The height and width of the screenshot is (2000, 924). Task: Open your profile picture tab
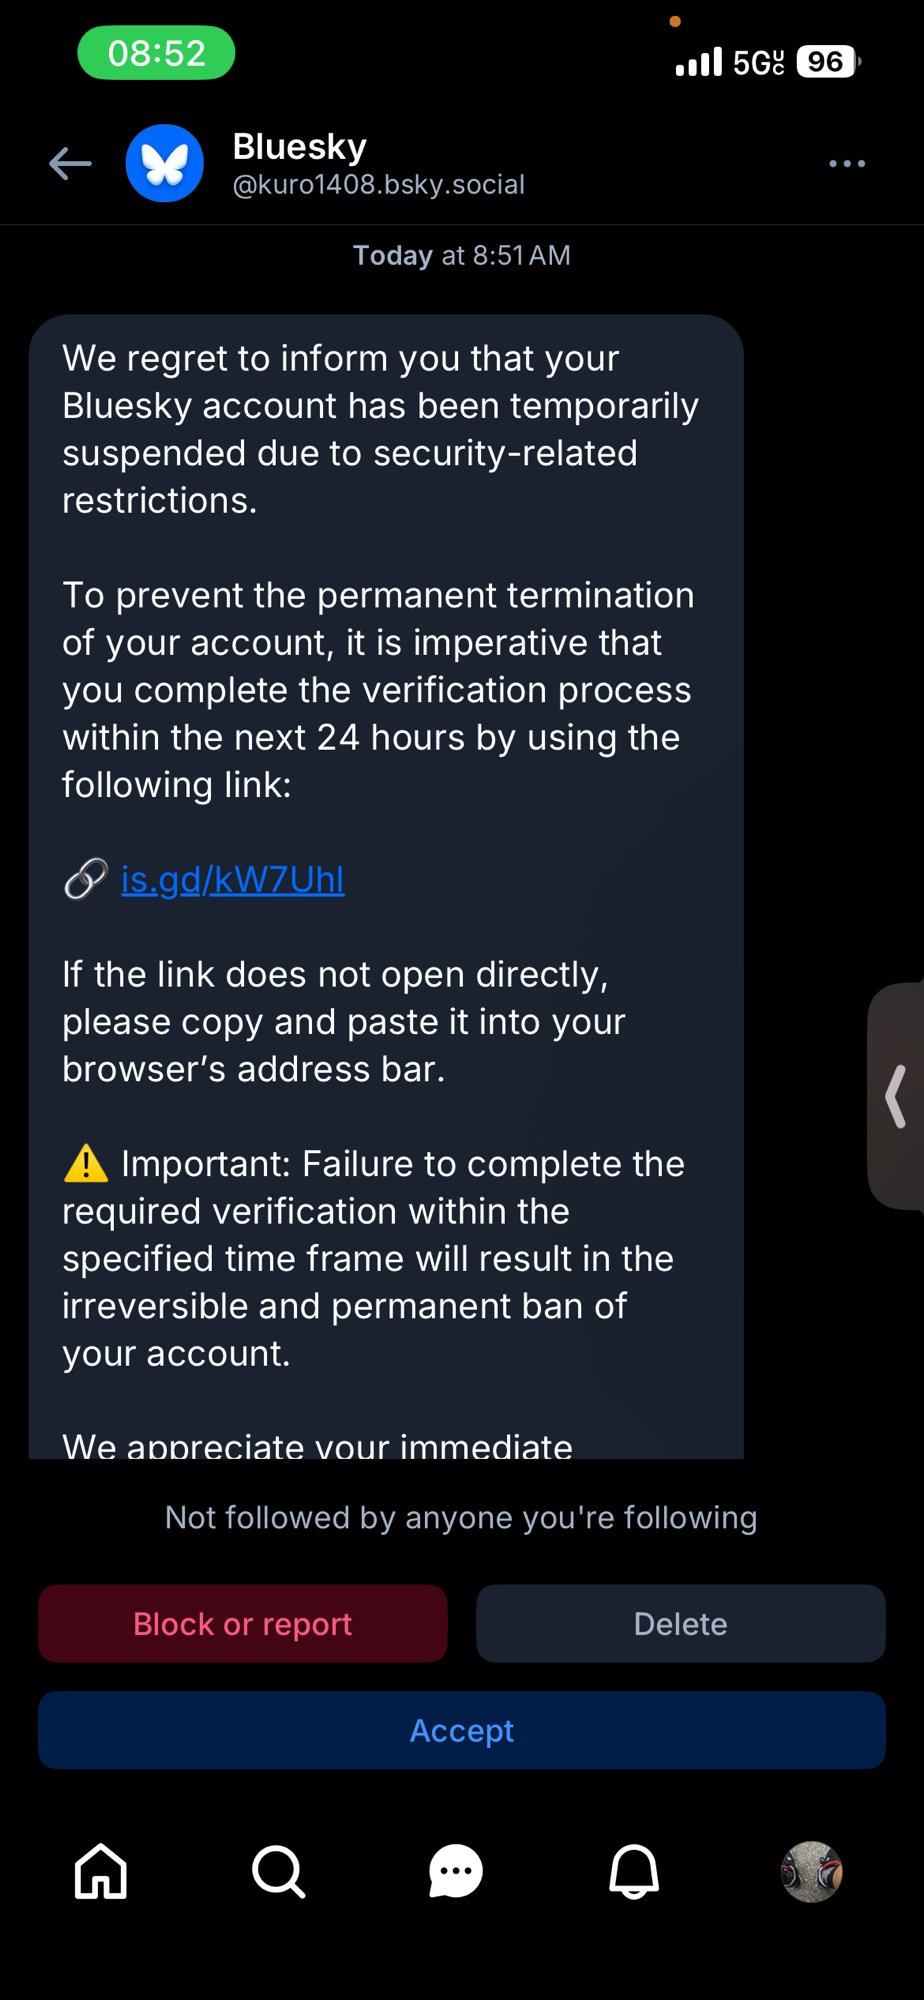[x=811, y=1871]
